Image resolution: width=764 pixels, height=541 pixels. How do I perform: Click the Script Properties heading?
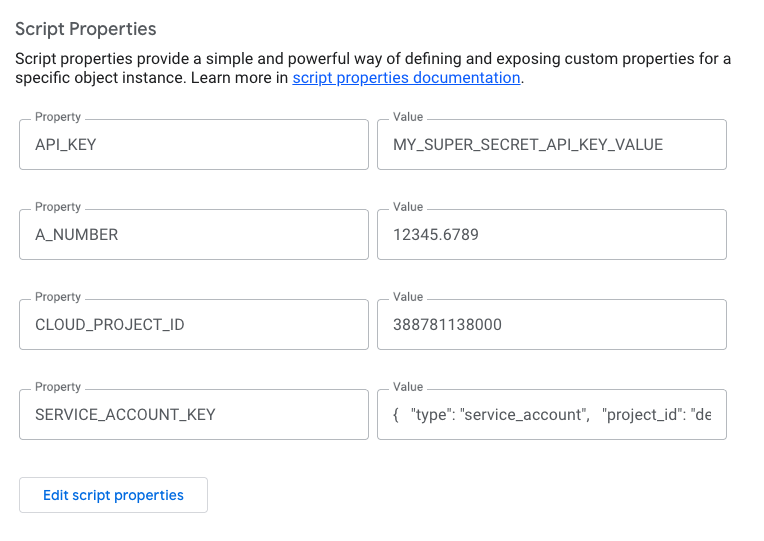(x=86, y=30)
